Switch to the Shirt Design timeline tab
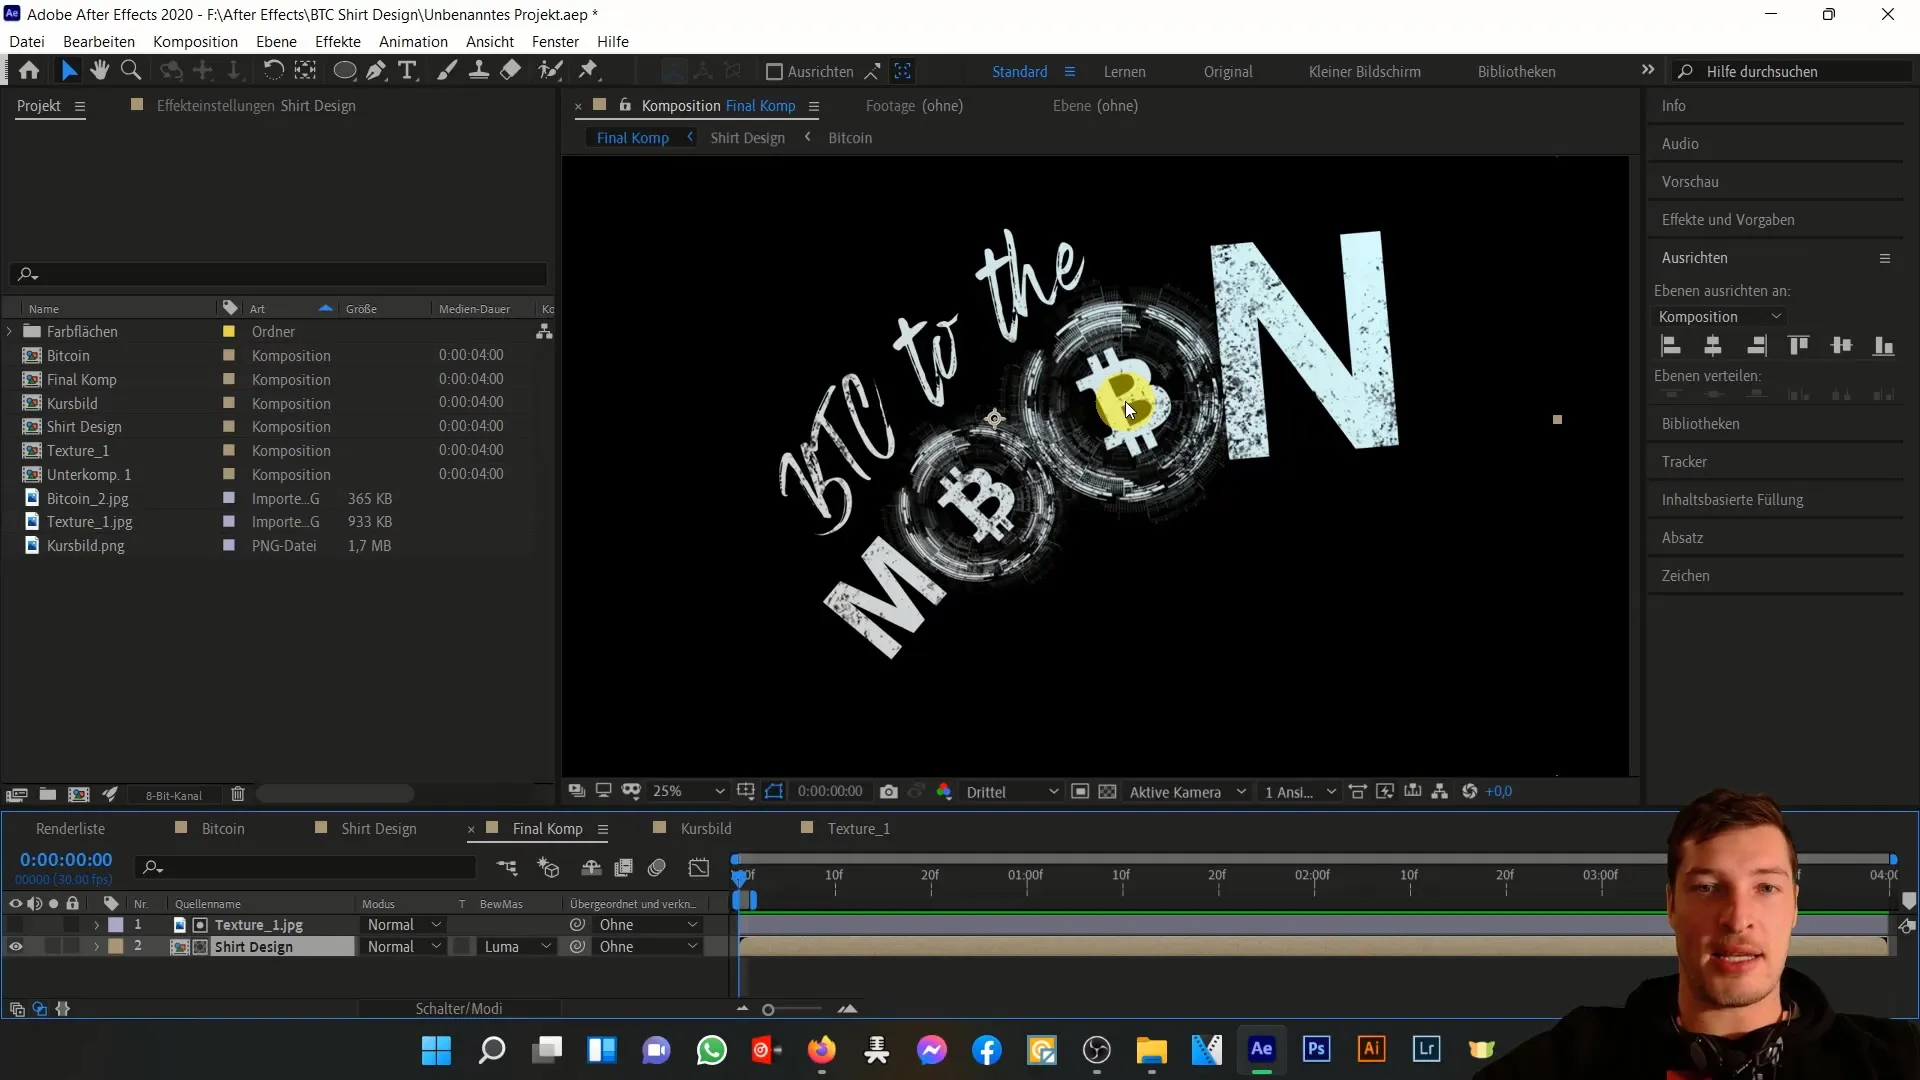The image size is (1920, 1080). (x=378, y=827)
